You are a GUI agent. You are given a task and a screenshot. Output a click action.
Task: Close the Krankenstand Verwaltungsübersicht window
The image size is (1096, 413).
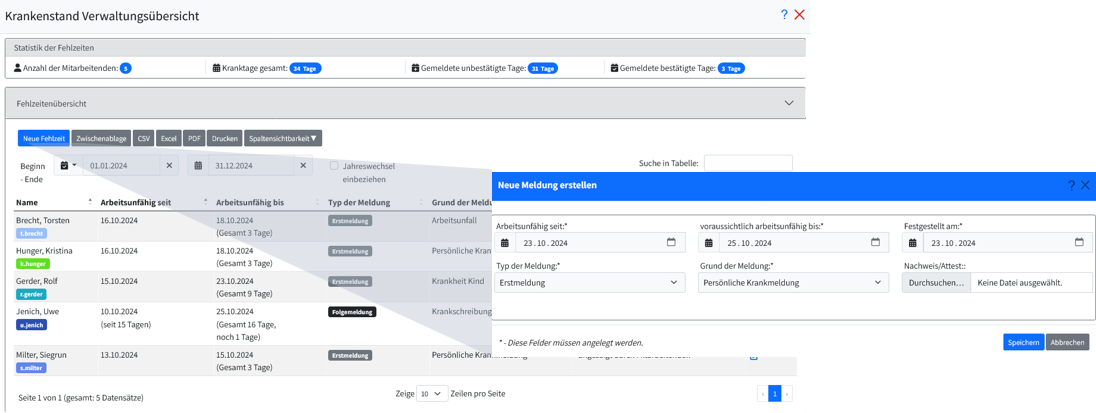[x=800, y=15]
